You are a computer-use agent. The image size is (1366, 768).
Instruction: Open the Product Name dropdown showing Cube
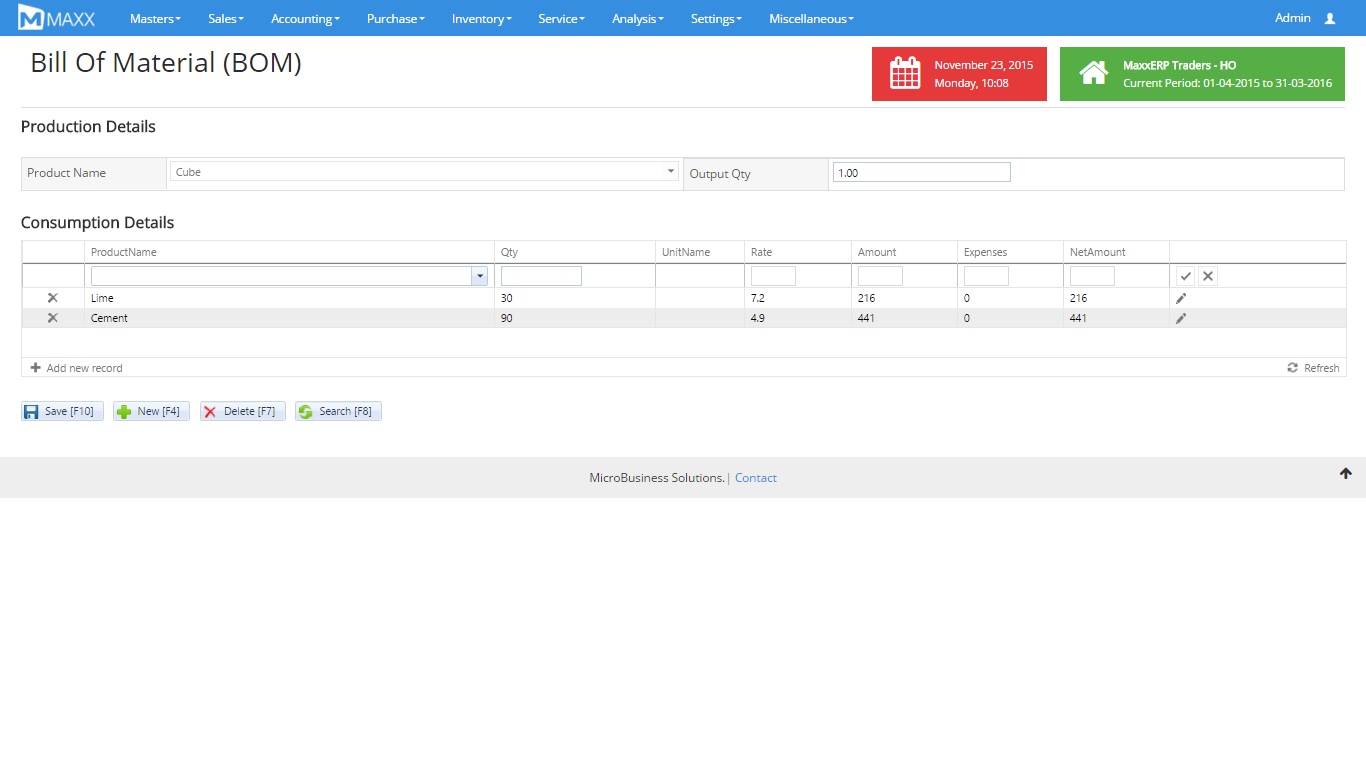click(671, 172)
